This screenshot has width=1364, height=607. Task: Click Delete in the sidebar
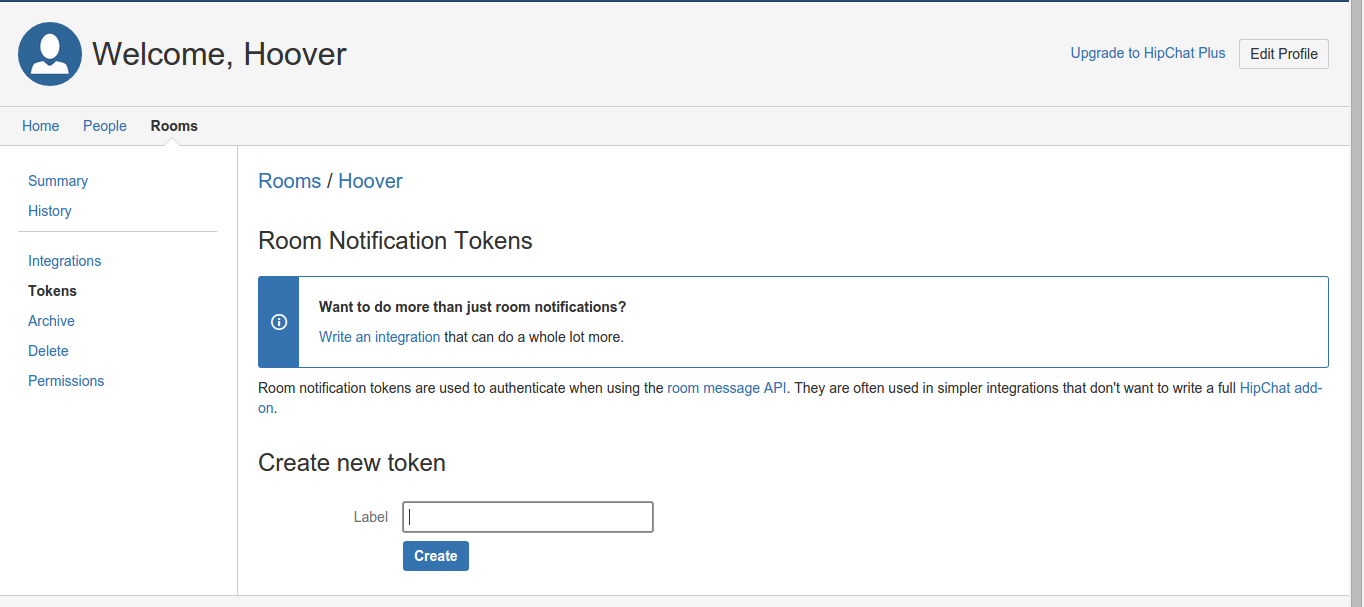coord(49,351)
